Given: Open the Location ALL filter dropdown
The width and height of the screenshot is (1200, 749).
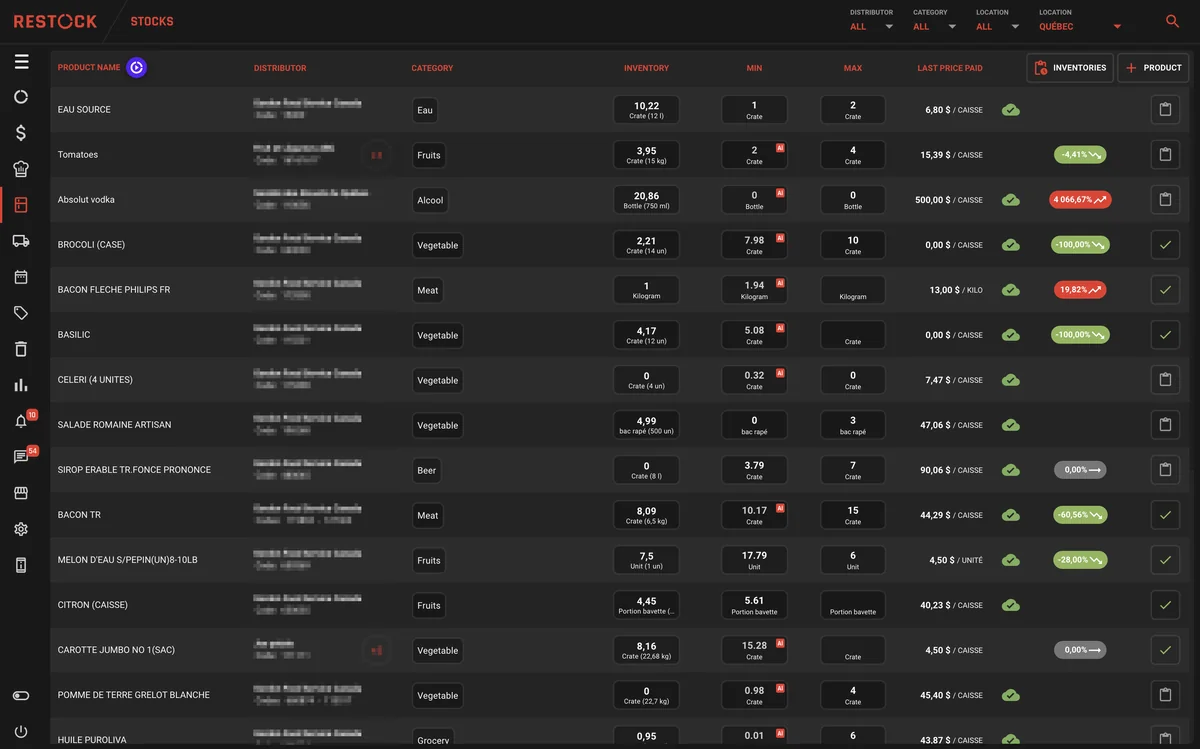Looking at the screenshot, I should click(x=997, y=27).
